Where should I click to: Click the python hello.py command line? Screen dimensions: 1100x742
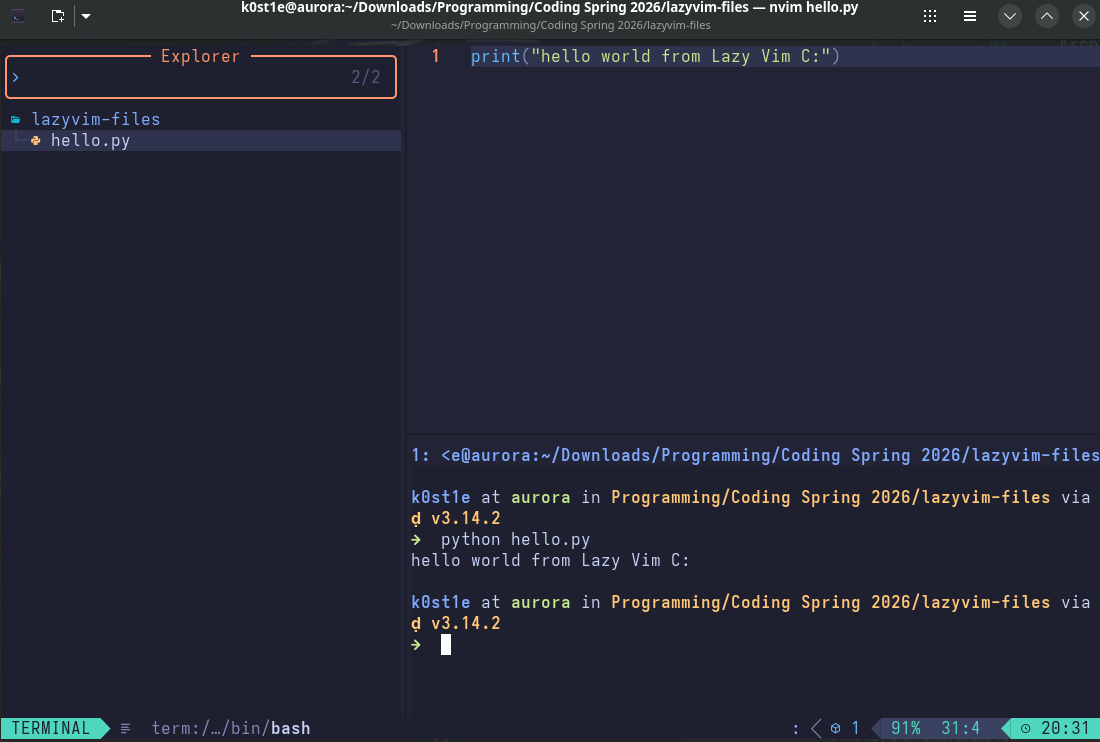pos(515,539)
